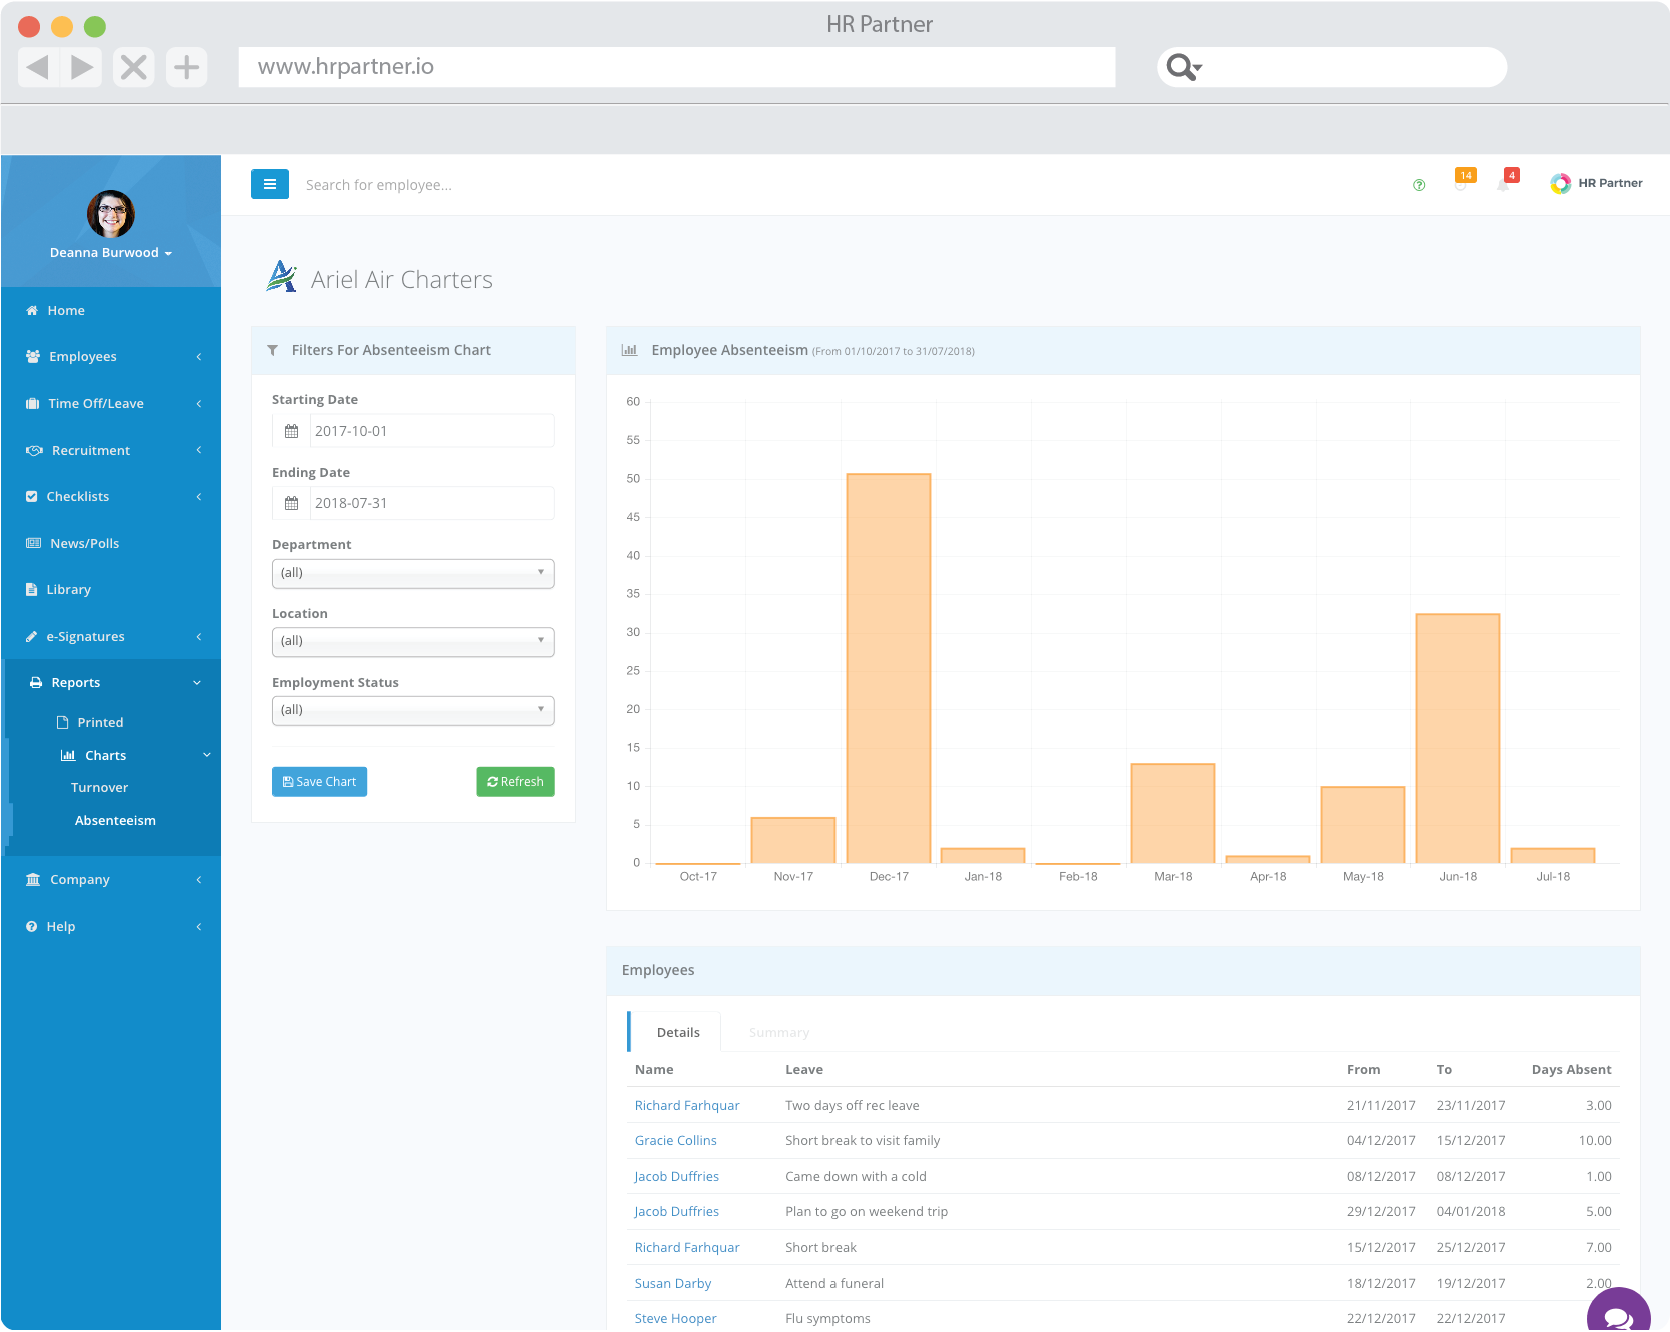Toggle sidebar with hamburger menu button

270,184
